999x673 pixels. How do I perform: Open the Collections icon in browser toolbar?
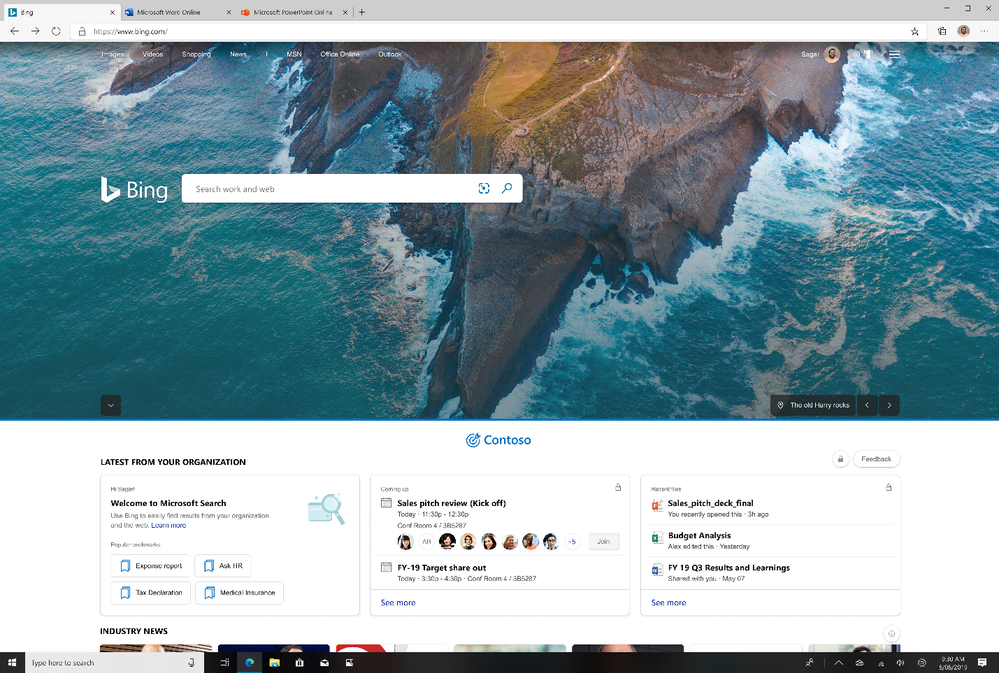click(x=942, y=31)
